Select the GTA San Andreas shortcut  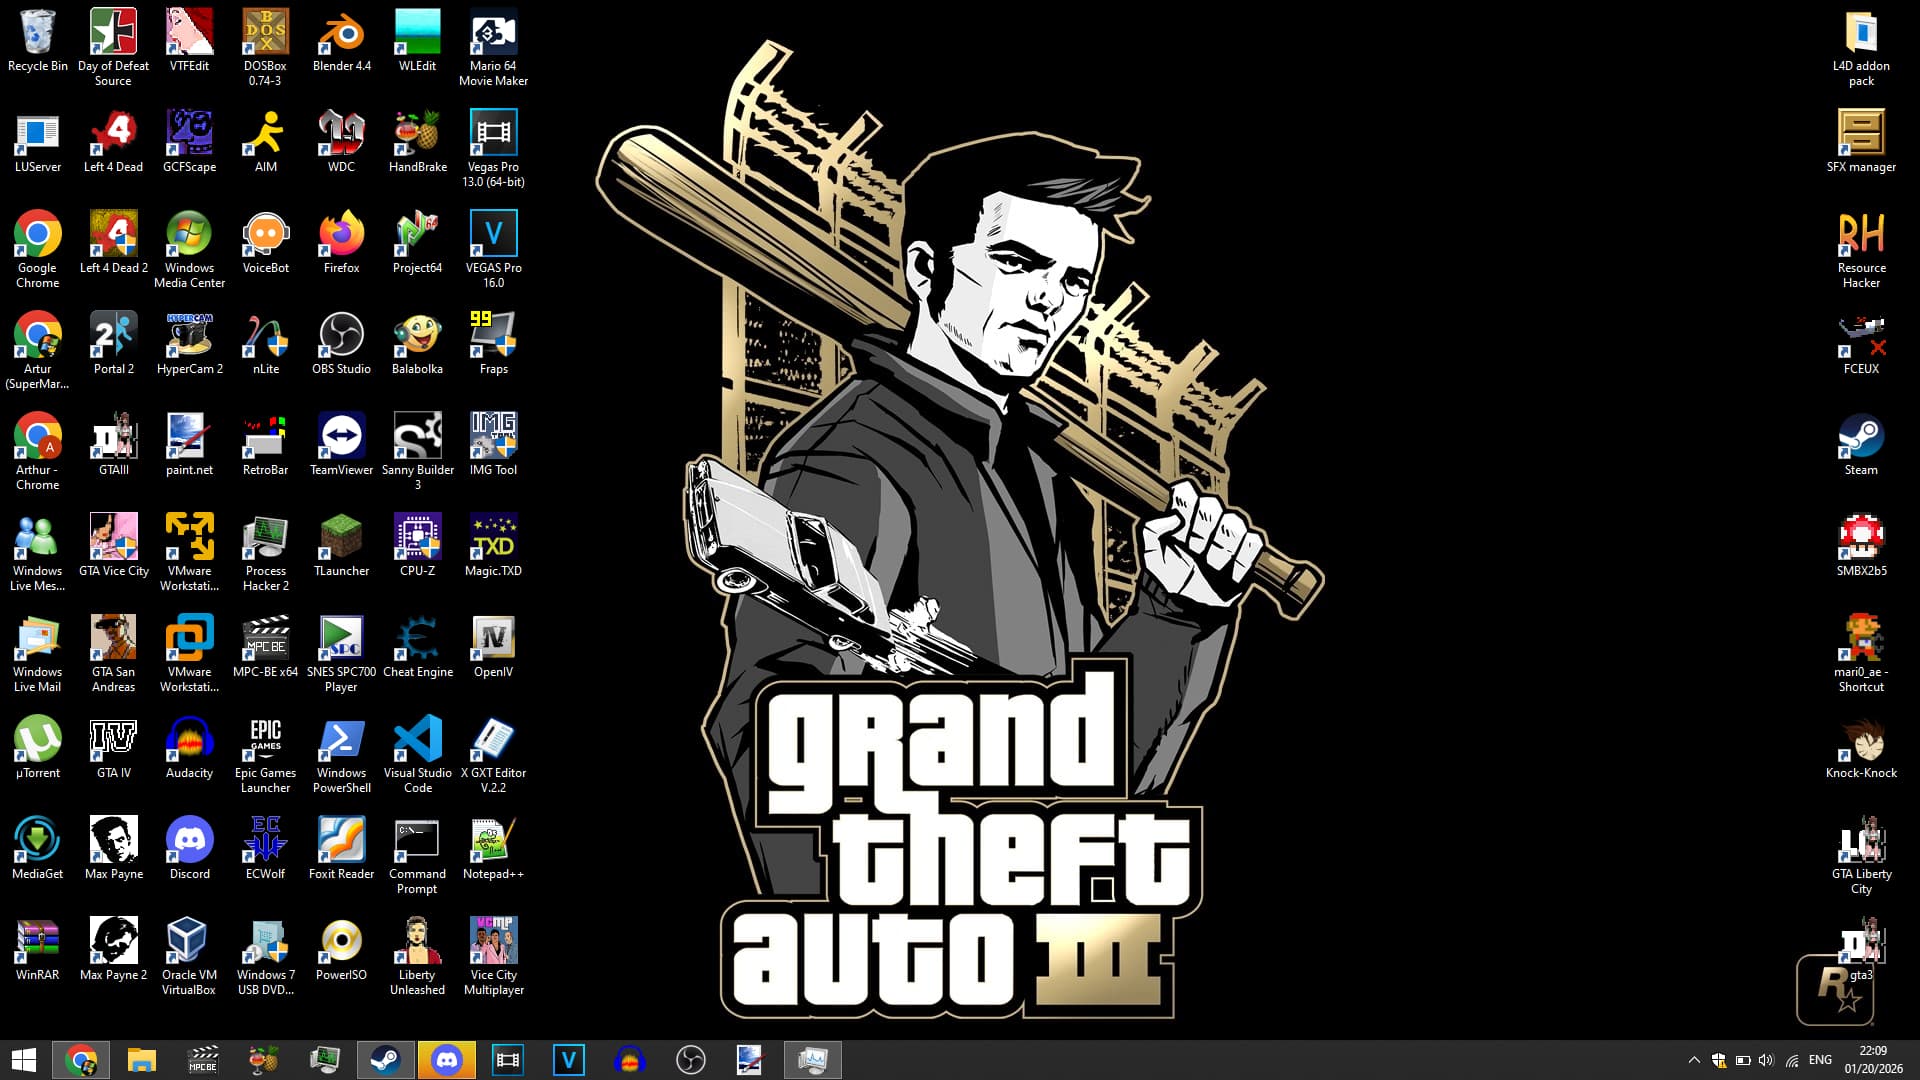pyautogui.click(x=113, y=639)
